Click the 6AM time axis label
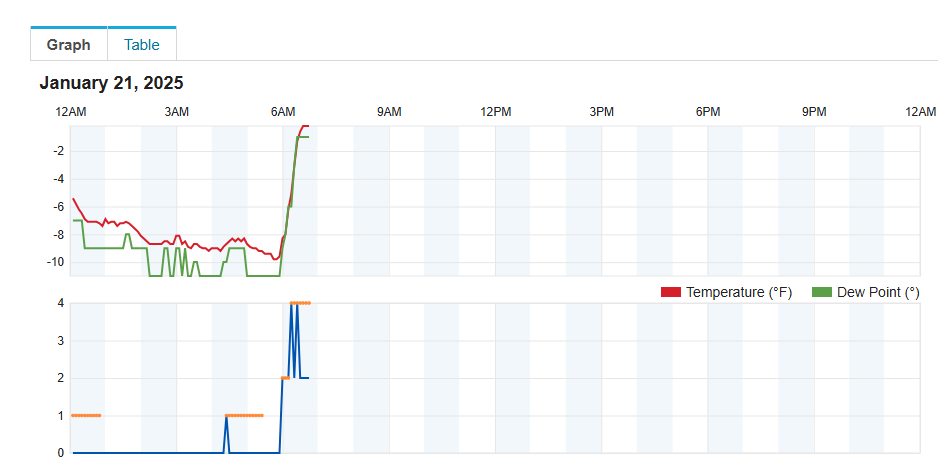The image size is (938, 462). coord(283,112)
